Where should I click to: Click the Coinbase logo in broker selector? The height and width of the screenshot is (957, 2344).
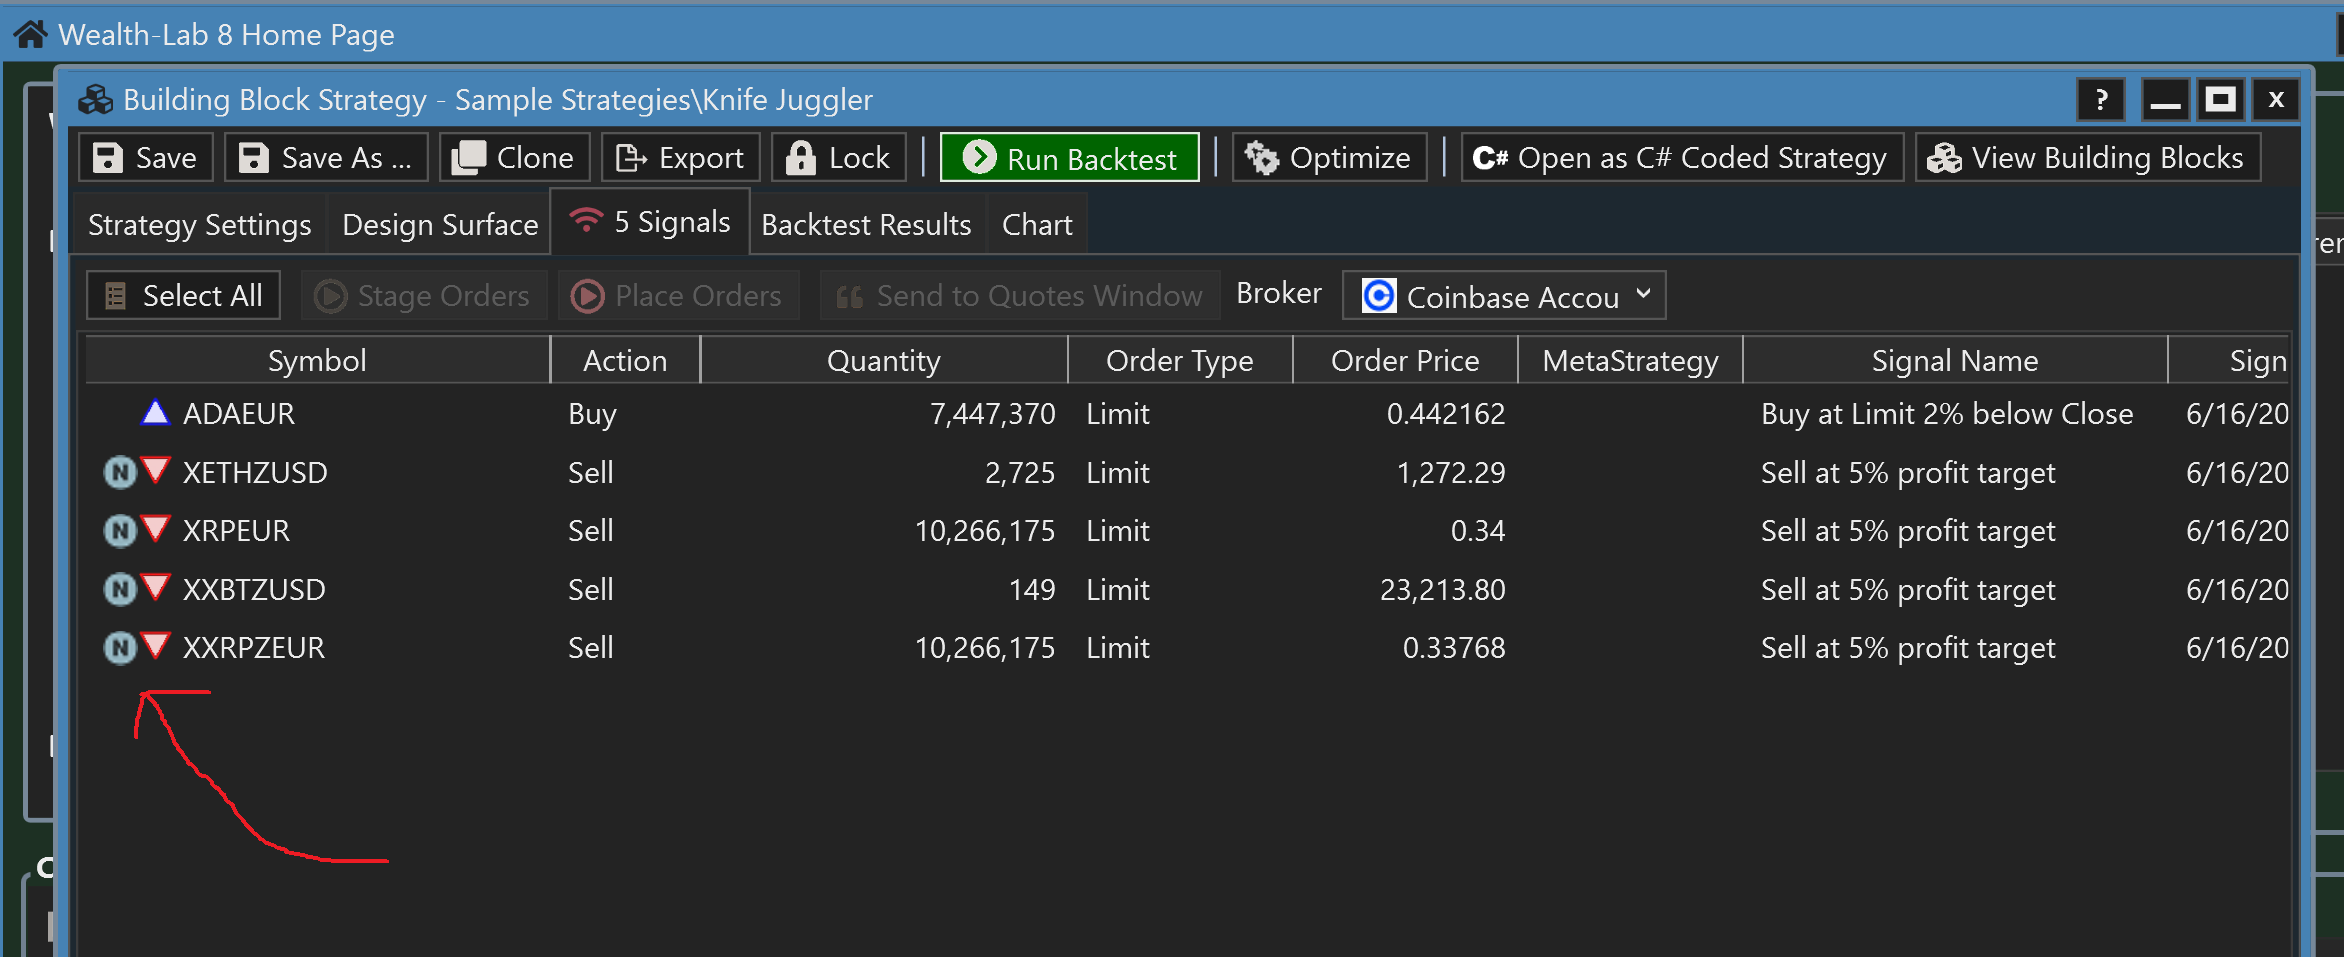tap(1379, 295)
